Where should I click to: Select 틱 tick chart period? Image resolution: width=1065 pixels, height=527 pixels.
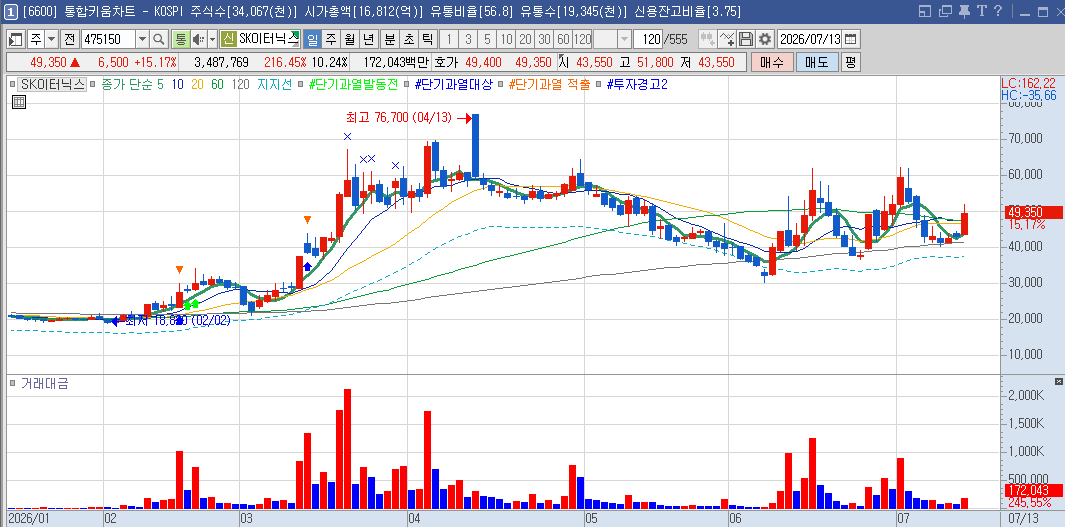(x=427, y=39)
